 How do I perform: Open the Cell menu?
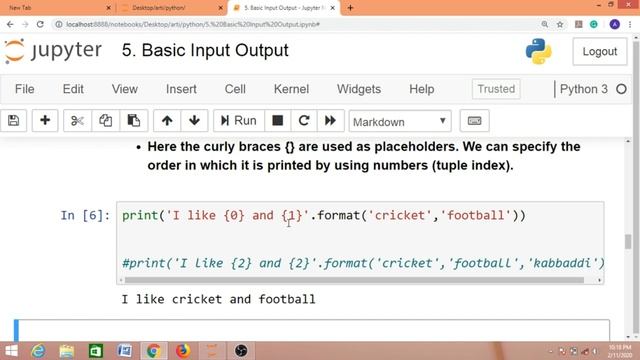235,89
